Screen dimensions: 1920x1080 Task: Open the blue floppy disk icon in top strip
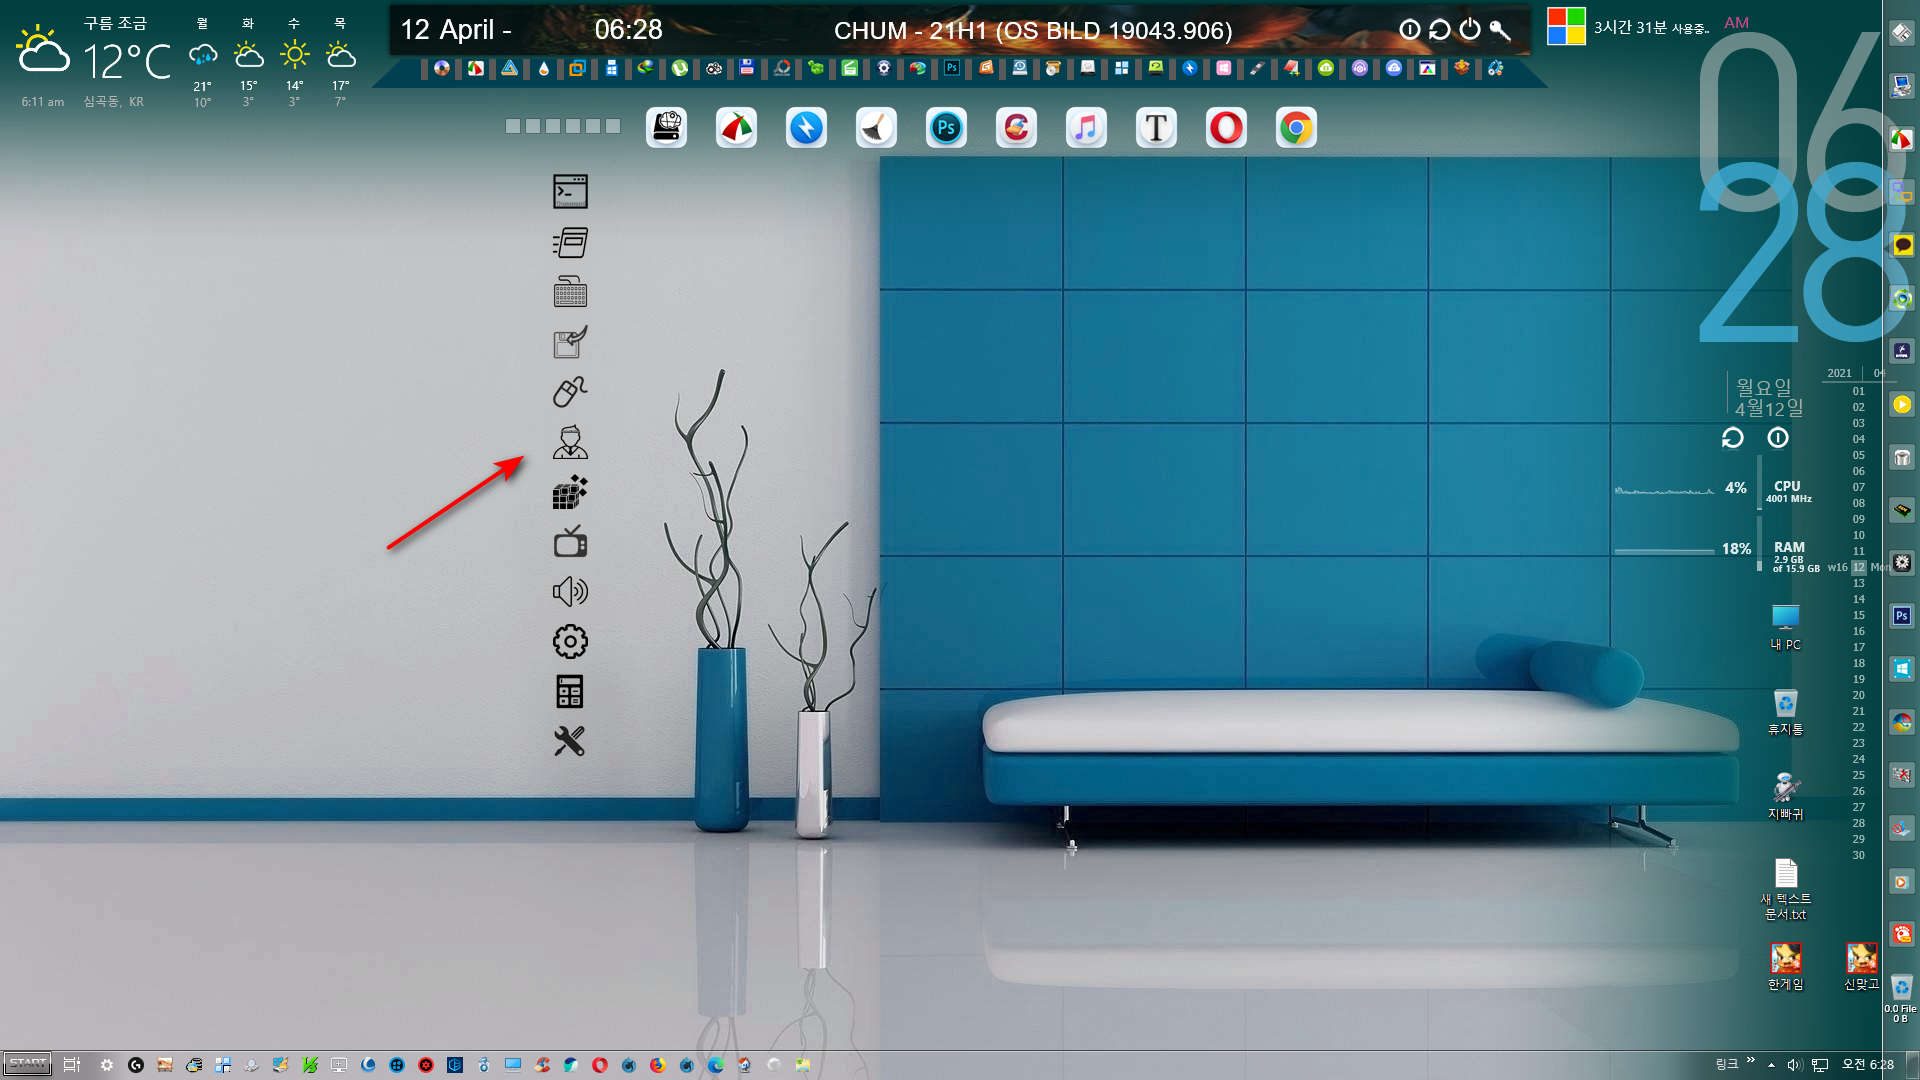(x=747, y=68)
